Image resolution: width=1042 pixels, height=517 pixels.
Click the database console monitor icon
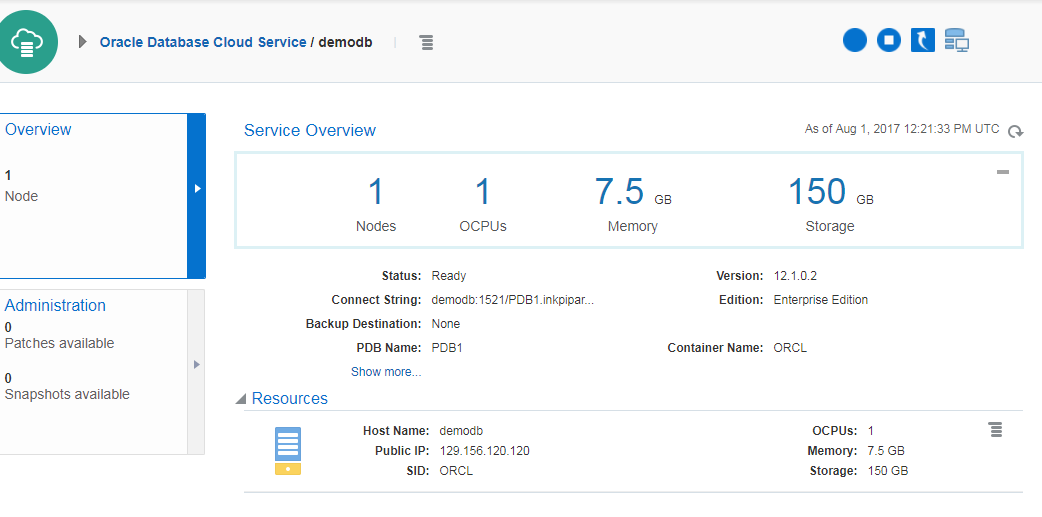click(x=957, y=41)
